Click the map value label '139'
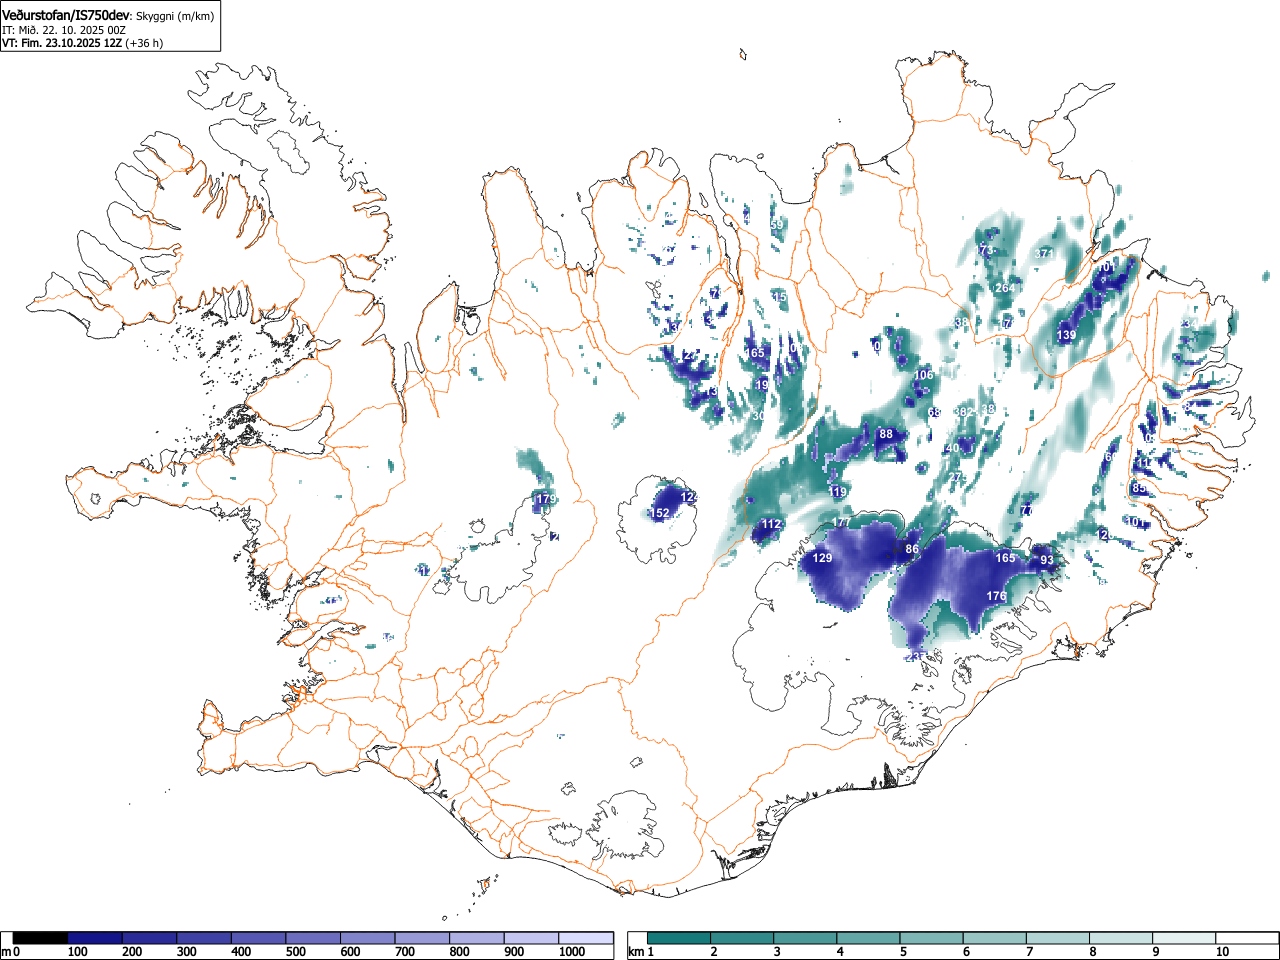 (1067, 335)
